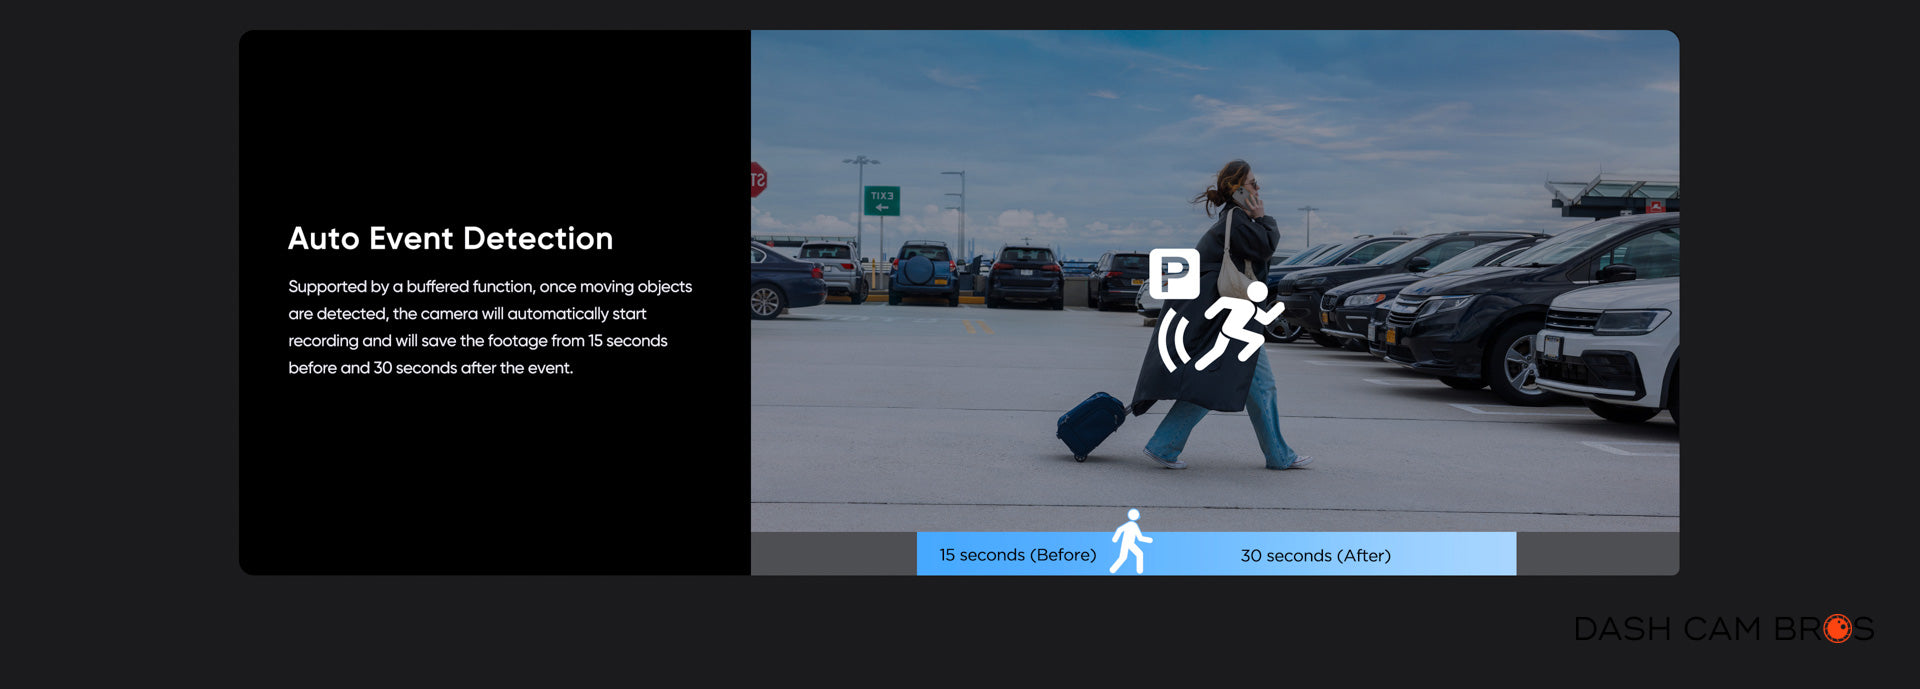Click the blue rolling suitcase
This screenshot has width=1920, height=689.
click(1090, 424)
